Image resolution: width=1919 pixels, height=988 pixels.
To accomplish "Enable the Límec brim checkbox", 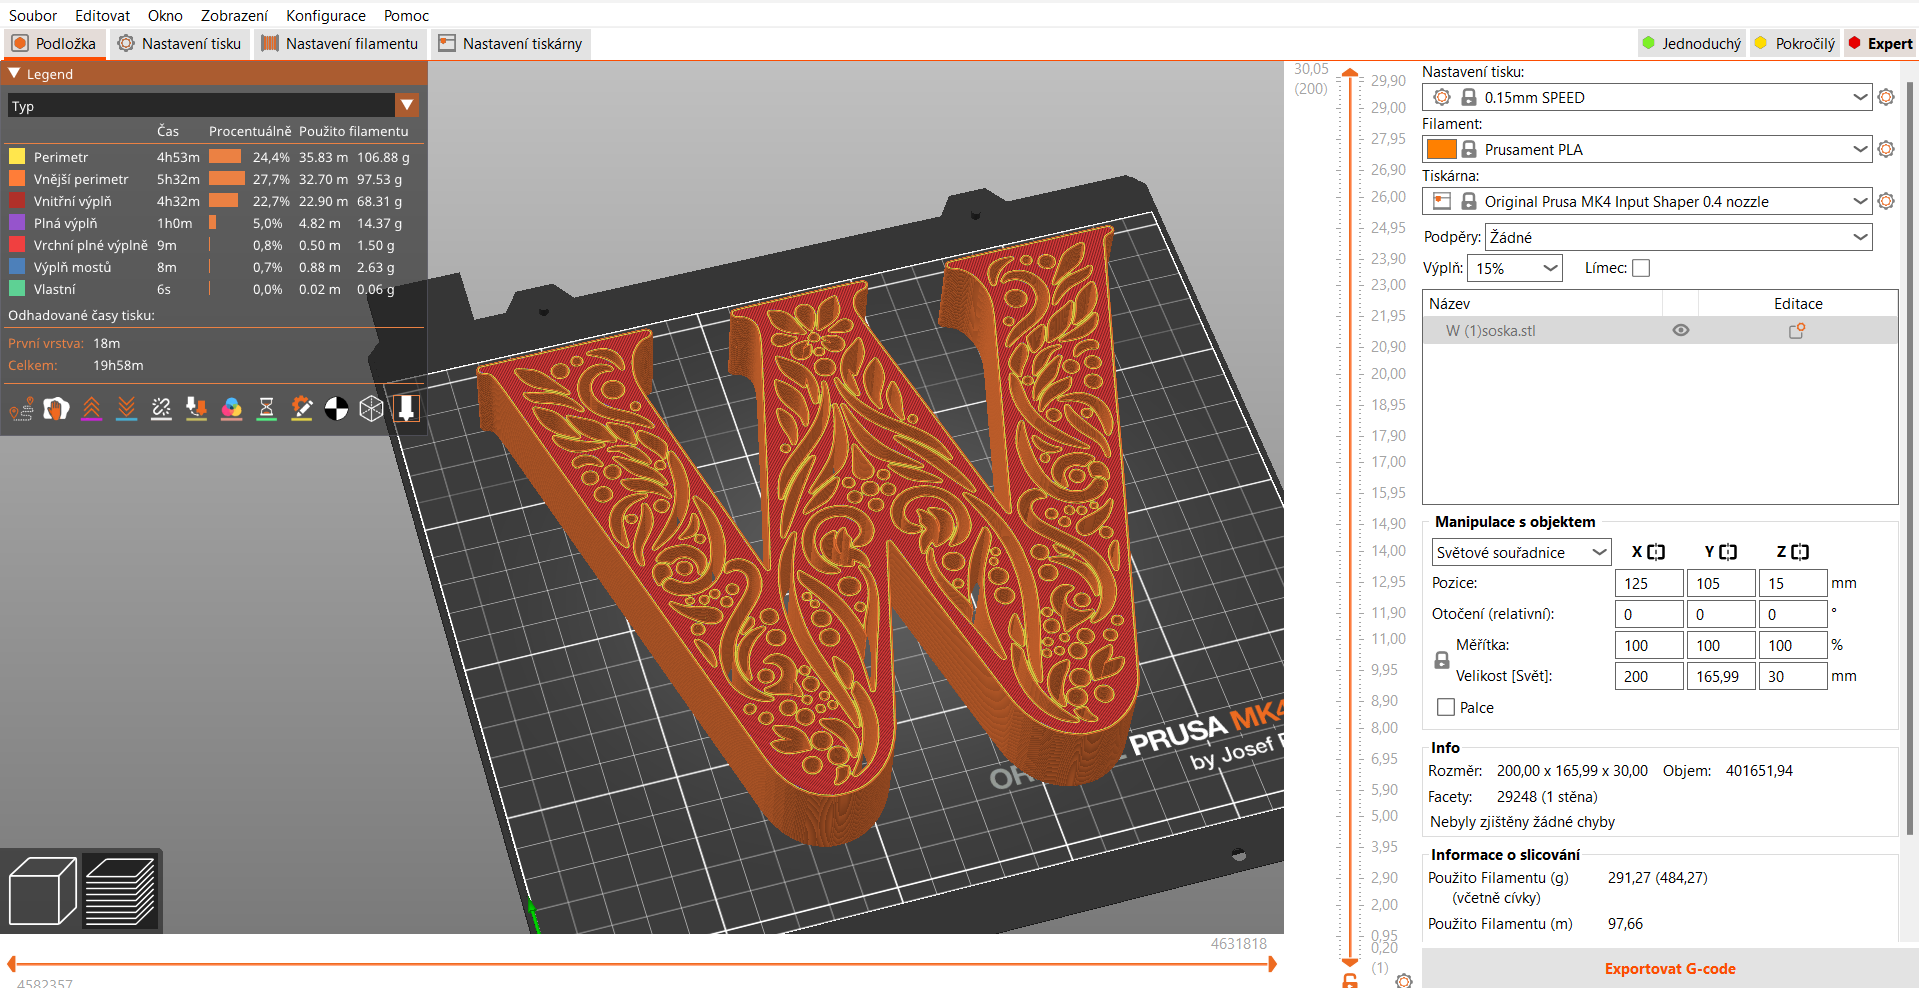I will (1641, 268).
